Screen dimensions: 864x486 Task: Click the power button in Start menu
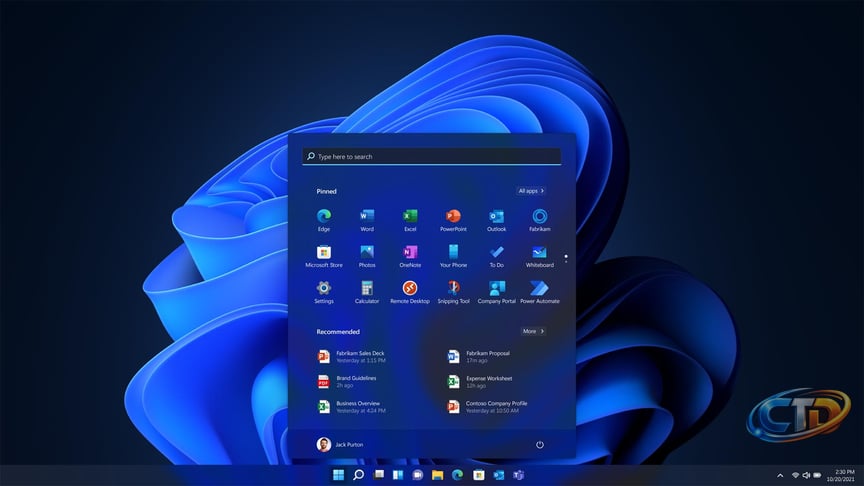pos(539,445)
